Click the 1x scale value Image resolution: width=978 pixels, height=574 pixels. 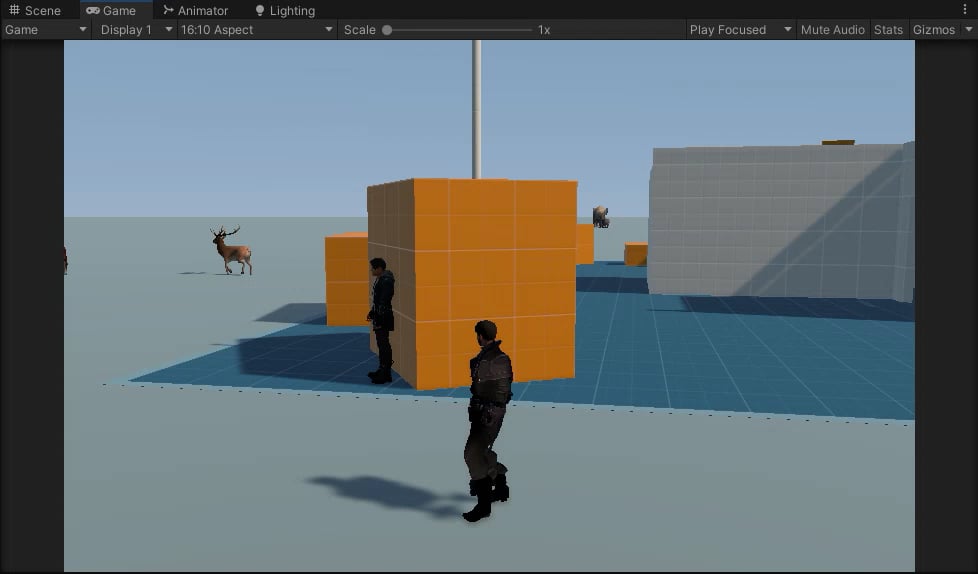[x=544, y=30]
